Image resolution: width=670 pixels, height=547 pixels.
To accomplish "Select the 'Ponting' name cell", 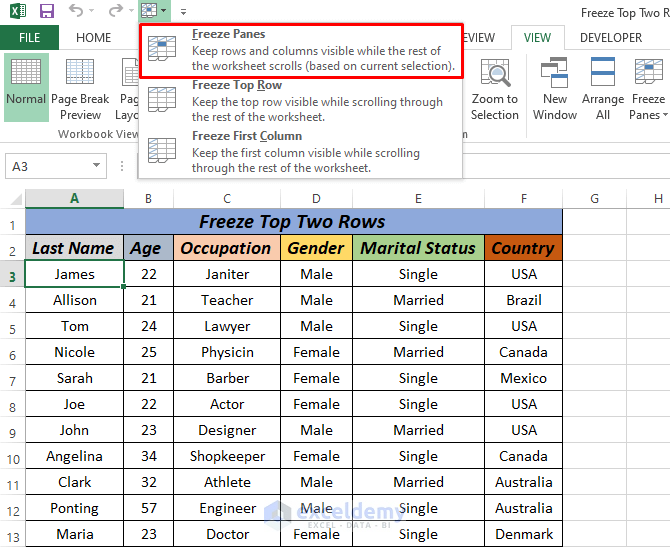I will [74, 508].
